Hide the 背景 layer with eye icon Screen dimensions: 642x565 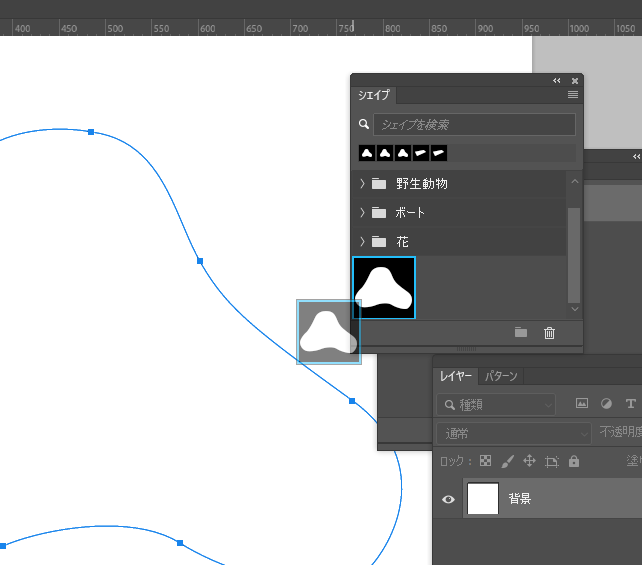tap(448, 499)
